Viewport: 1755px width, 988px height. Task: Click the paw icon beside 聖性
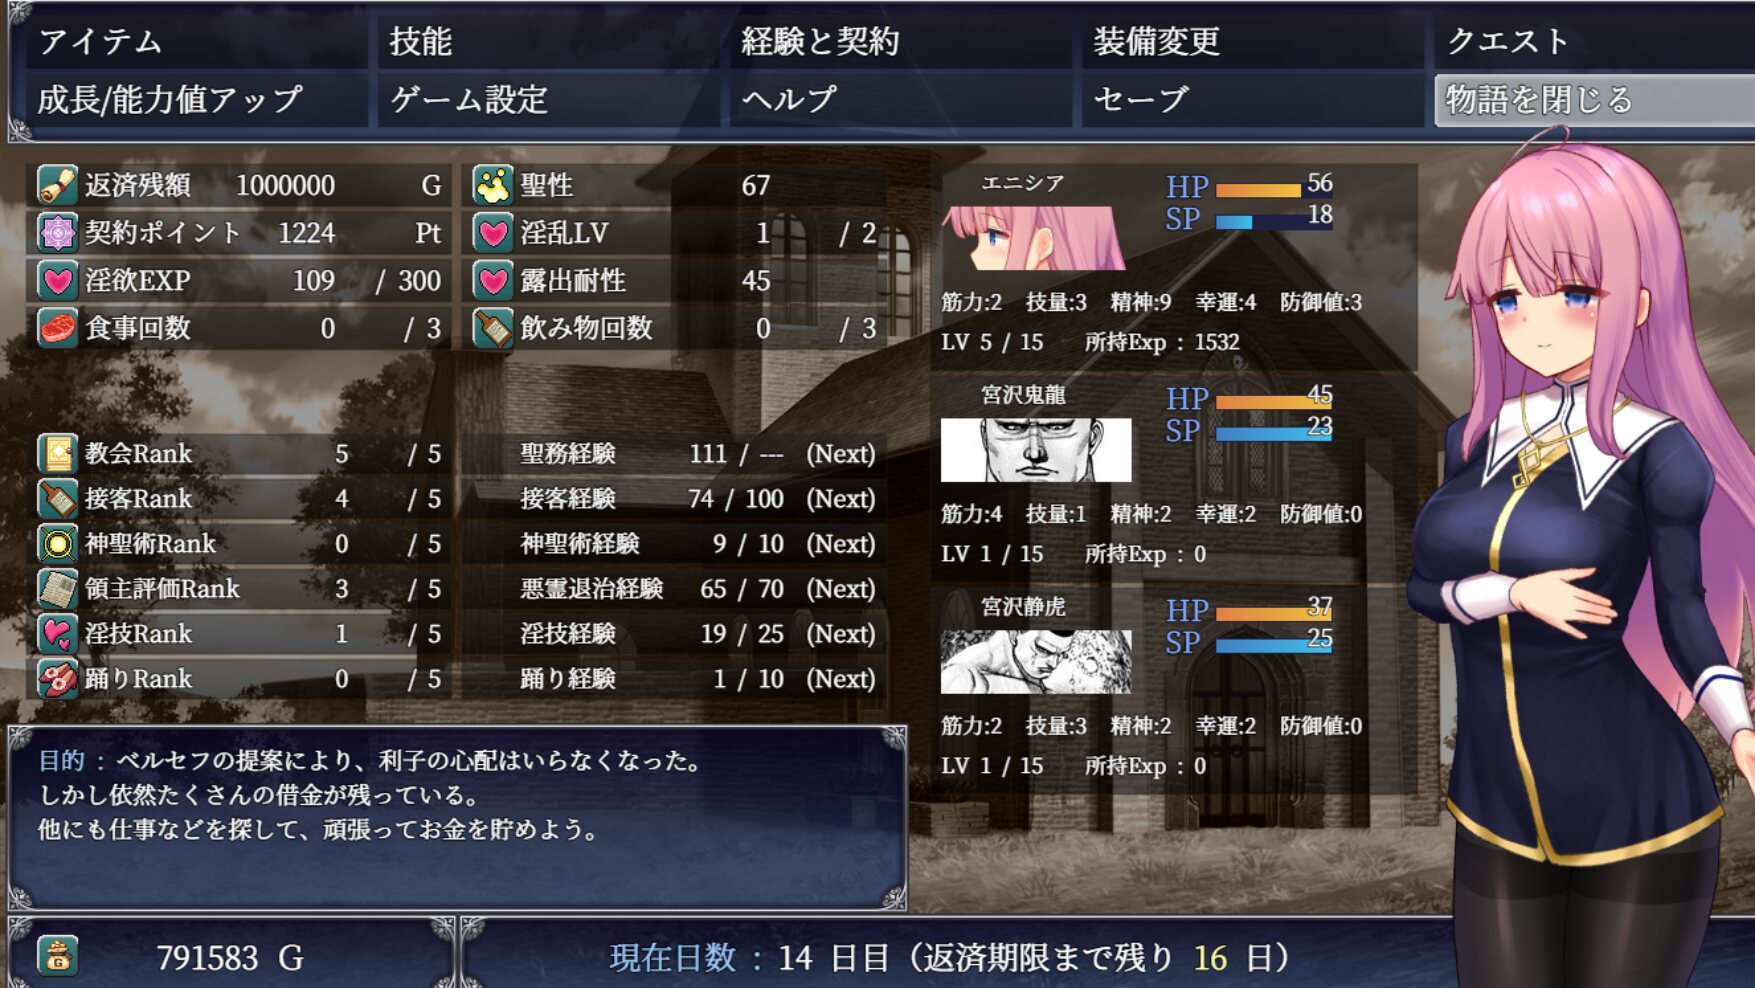pyautogui.click(x=492, y=185)
